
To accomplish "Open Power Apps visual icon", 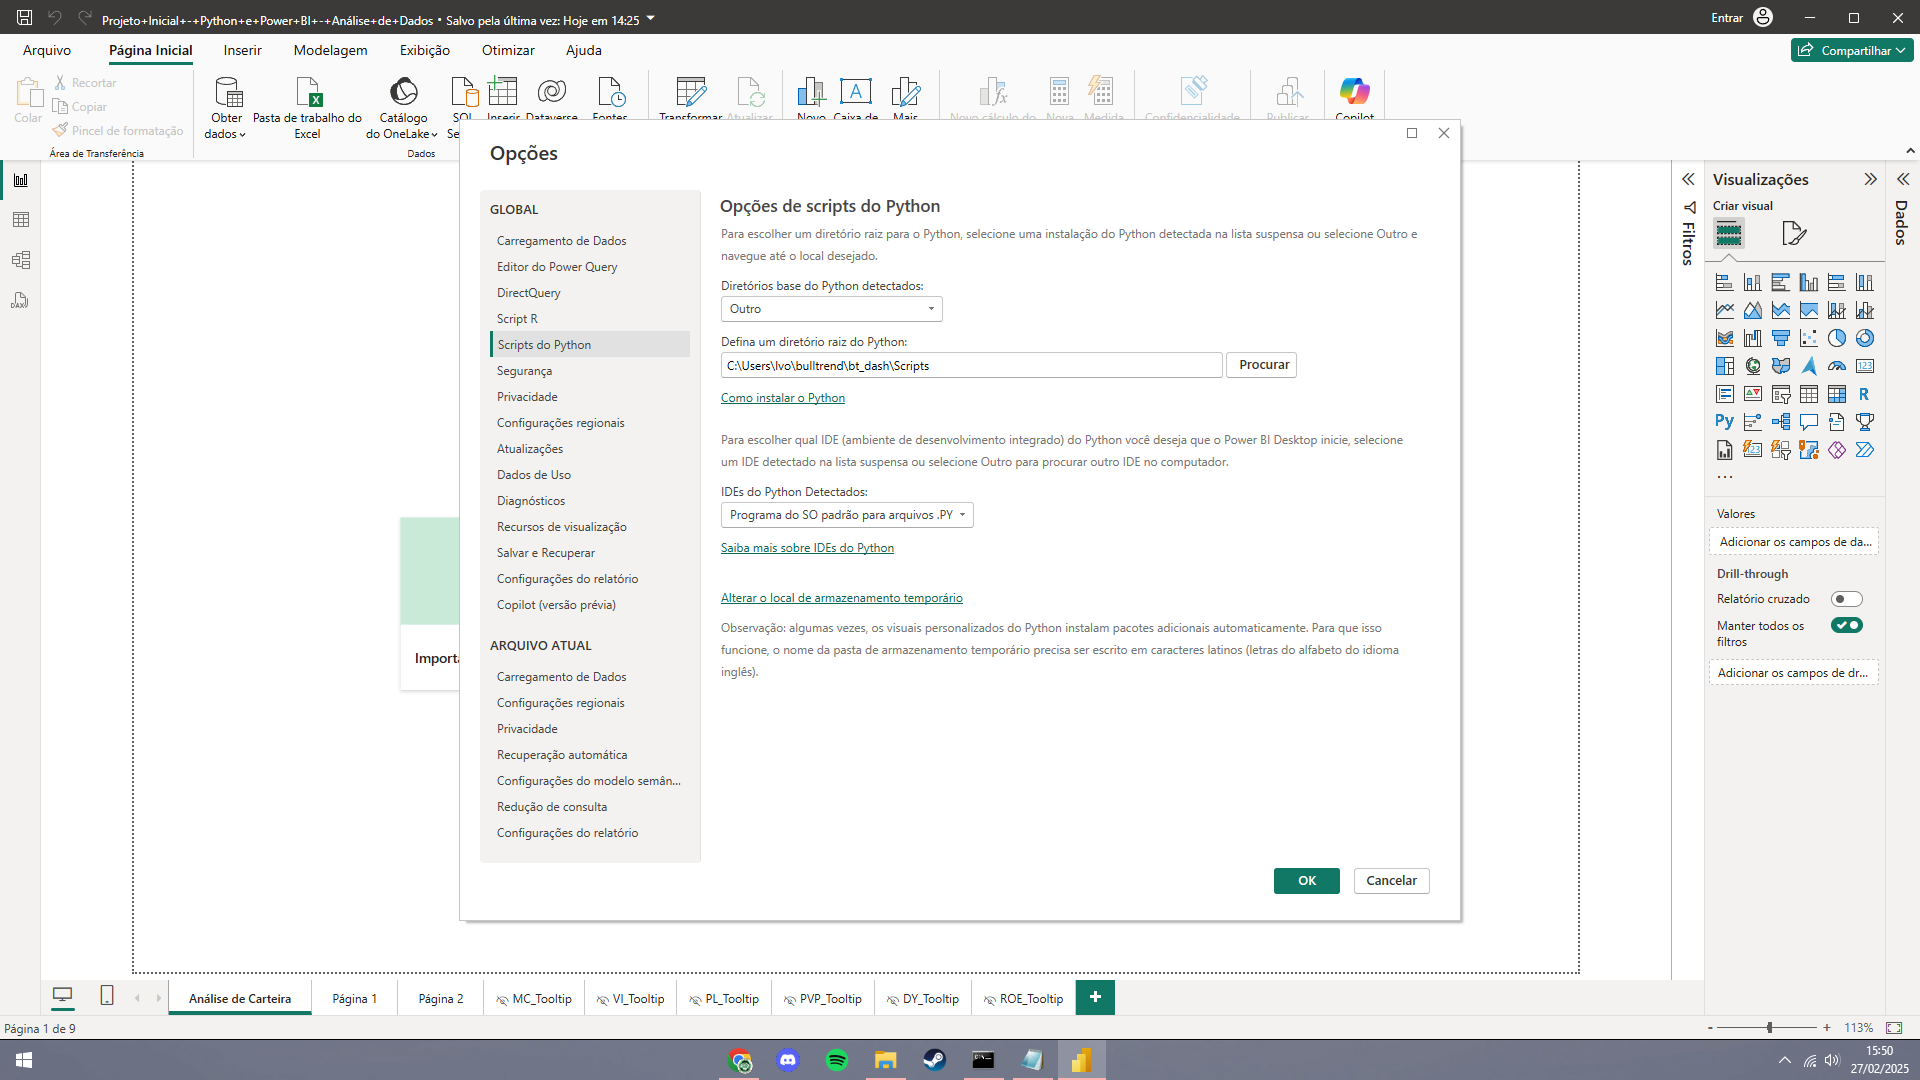I will [x=1837, y=450].
